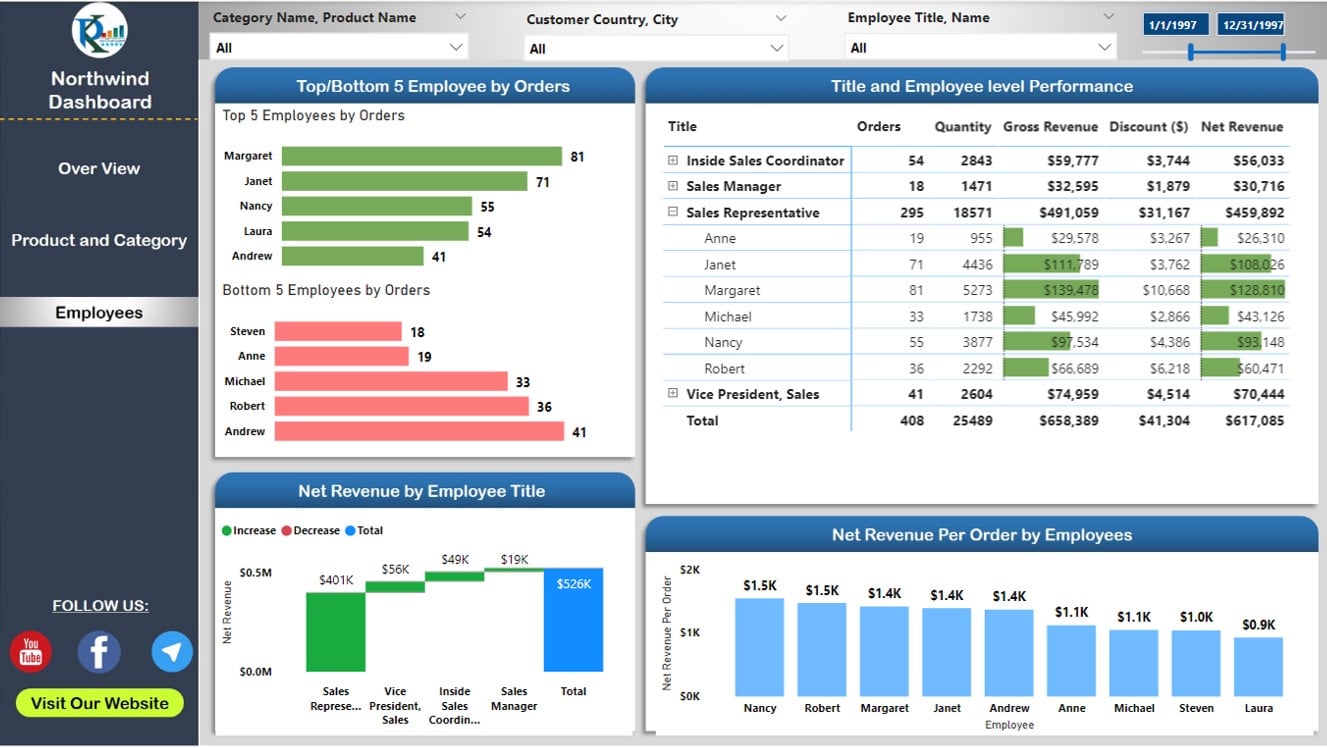Select the Employees page tab
1327x748 pixels.
[99, 312]
